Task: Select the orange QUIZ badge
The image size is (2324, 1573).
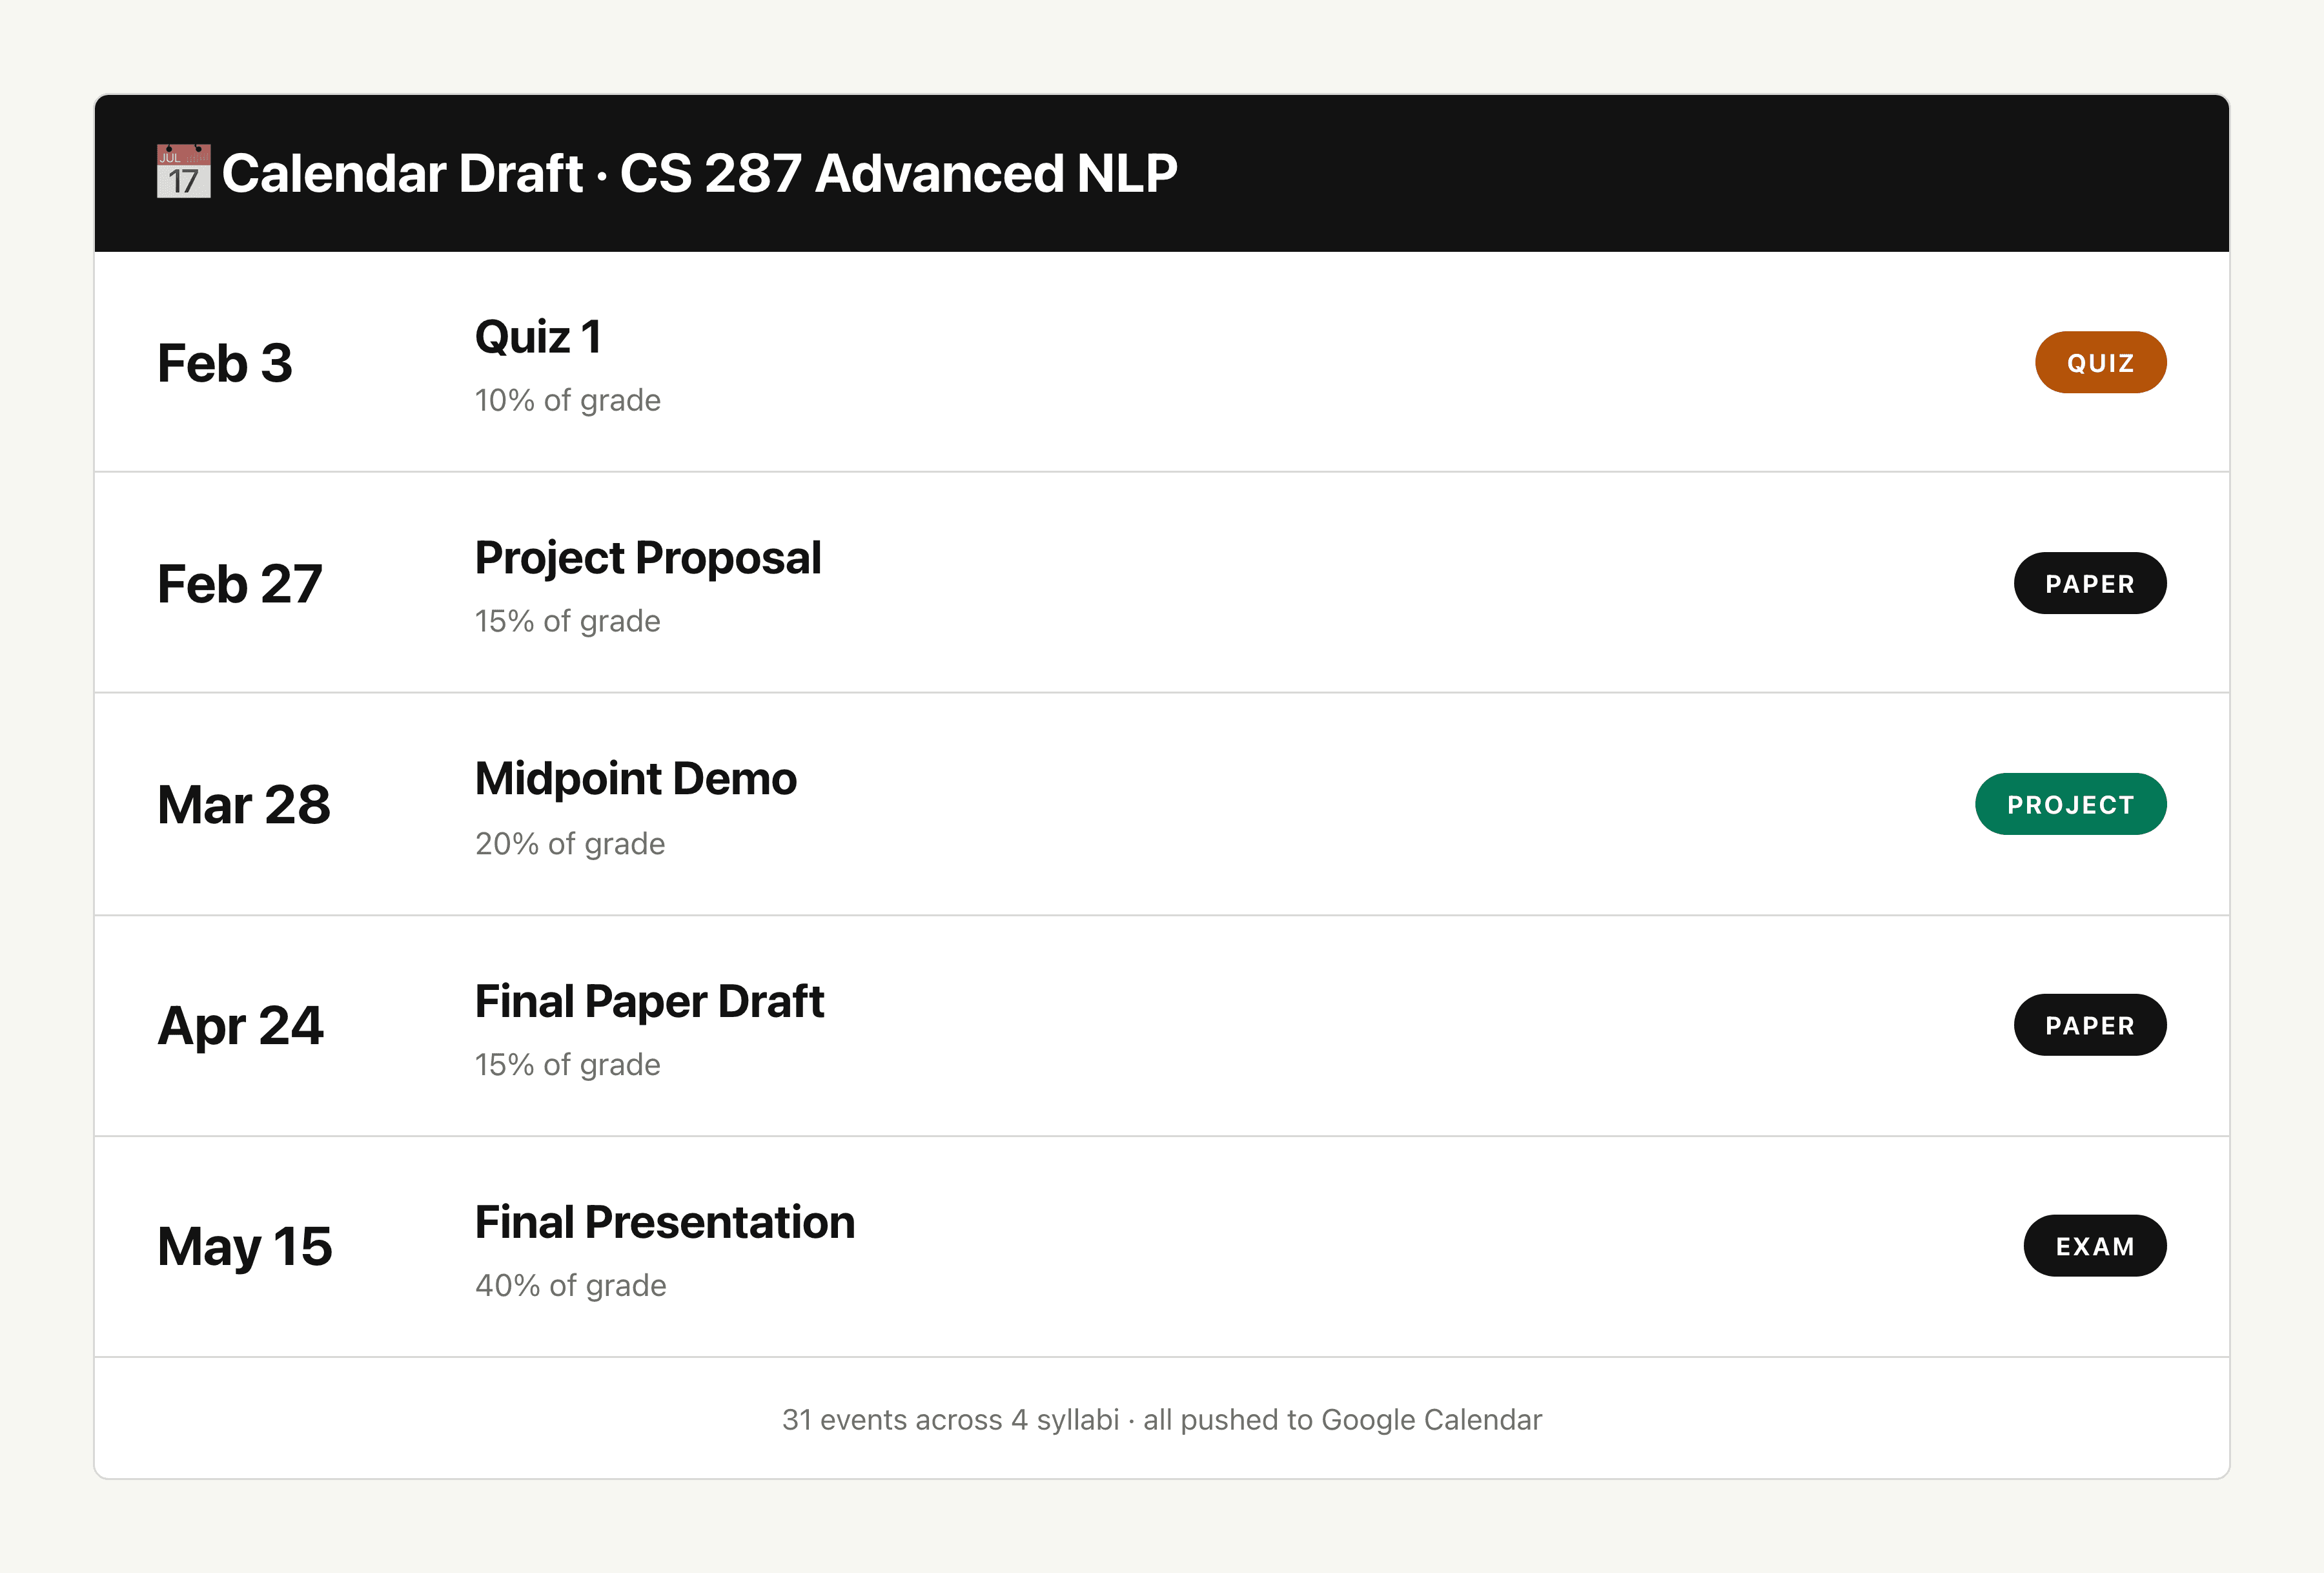Action: click(2100, 362)
